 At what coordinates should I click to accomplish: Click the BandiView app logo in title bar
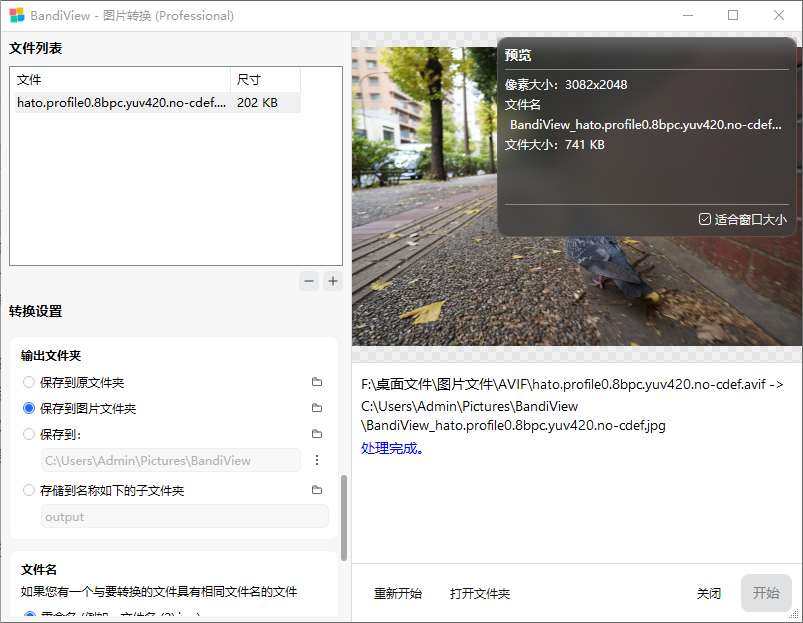[x=16, y=15]
